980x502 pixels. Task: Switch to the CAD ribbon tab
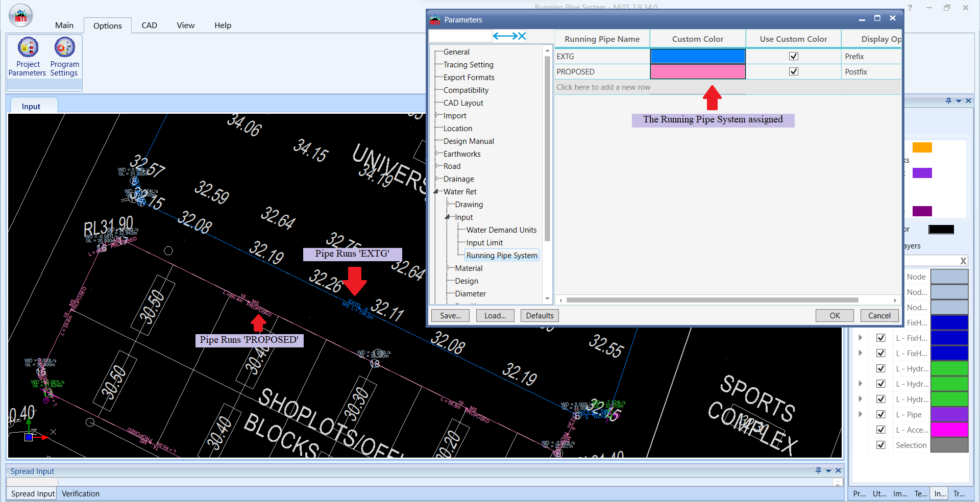[149, 25]
